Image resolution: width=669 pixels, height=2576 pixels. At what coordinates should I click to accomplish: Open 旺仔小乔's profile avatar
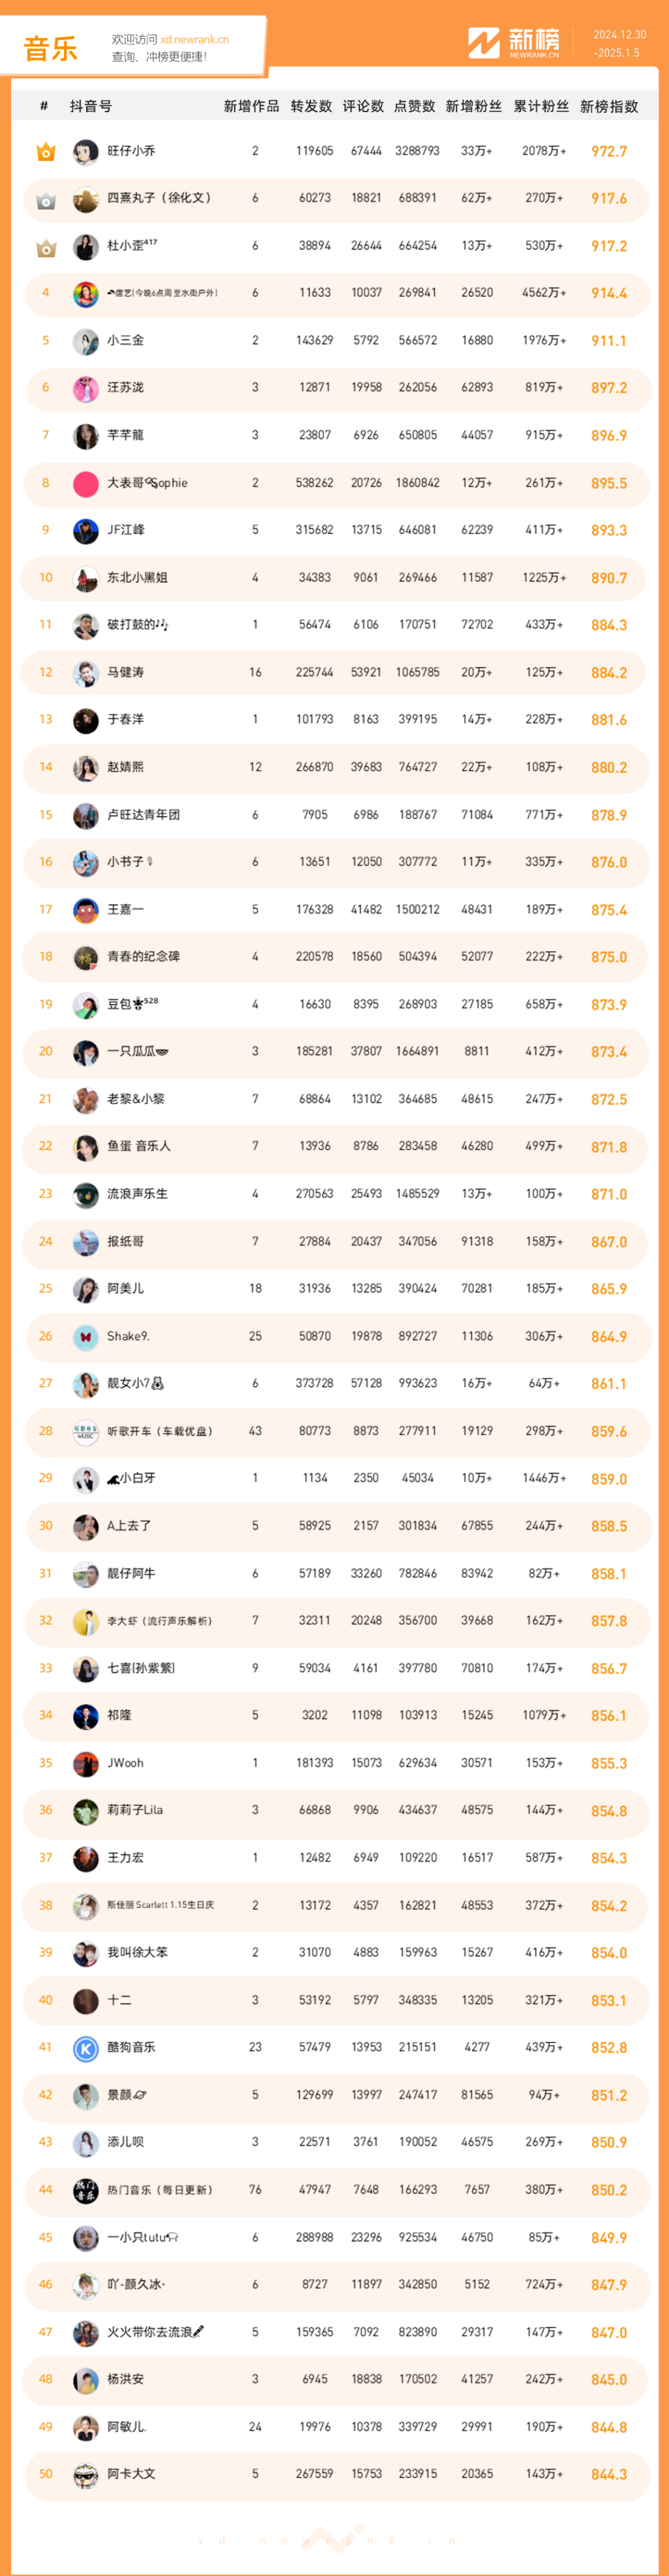point(86,152)
